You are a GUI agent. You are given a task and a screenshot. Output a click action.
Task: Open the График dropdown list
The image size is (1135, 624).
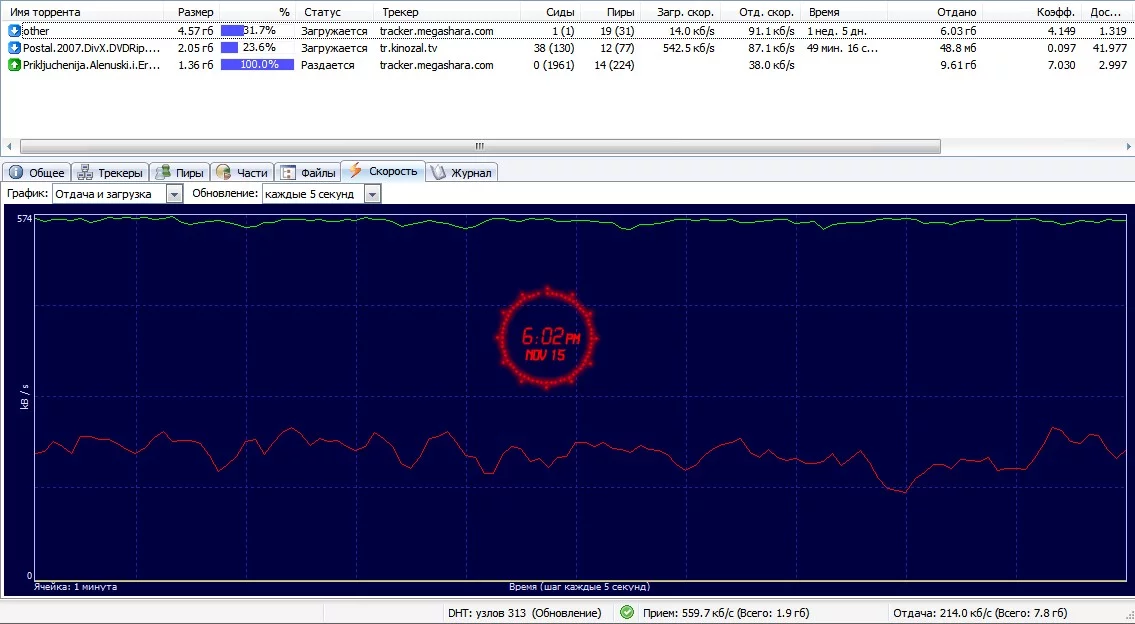point(174,194)
